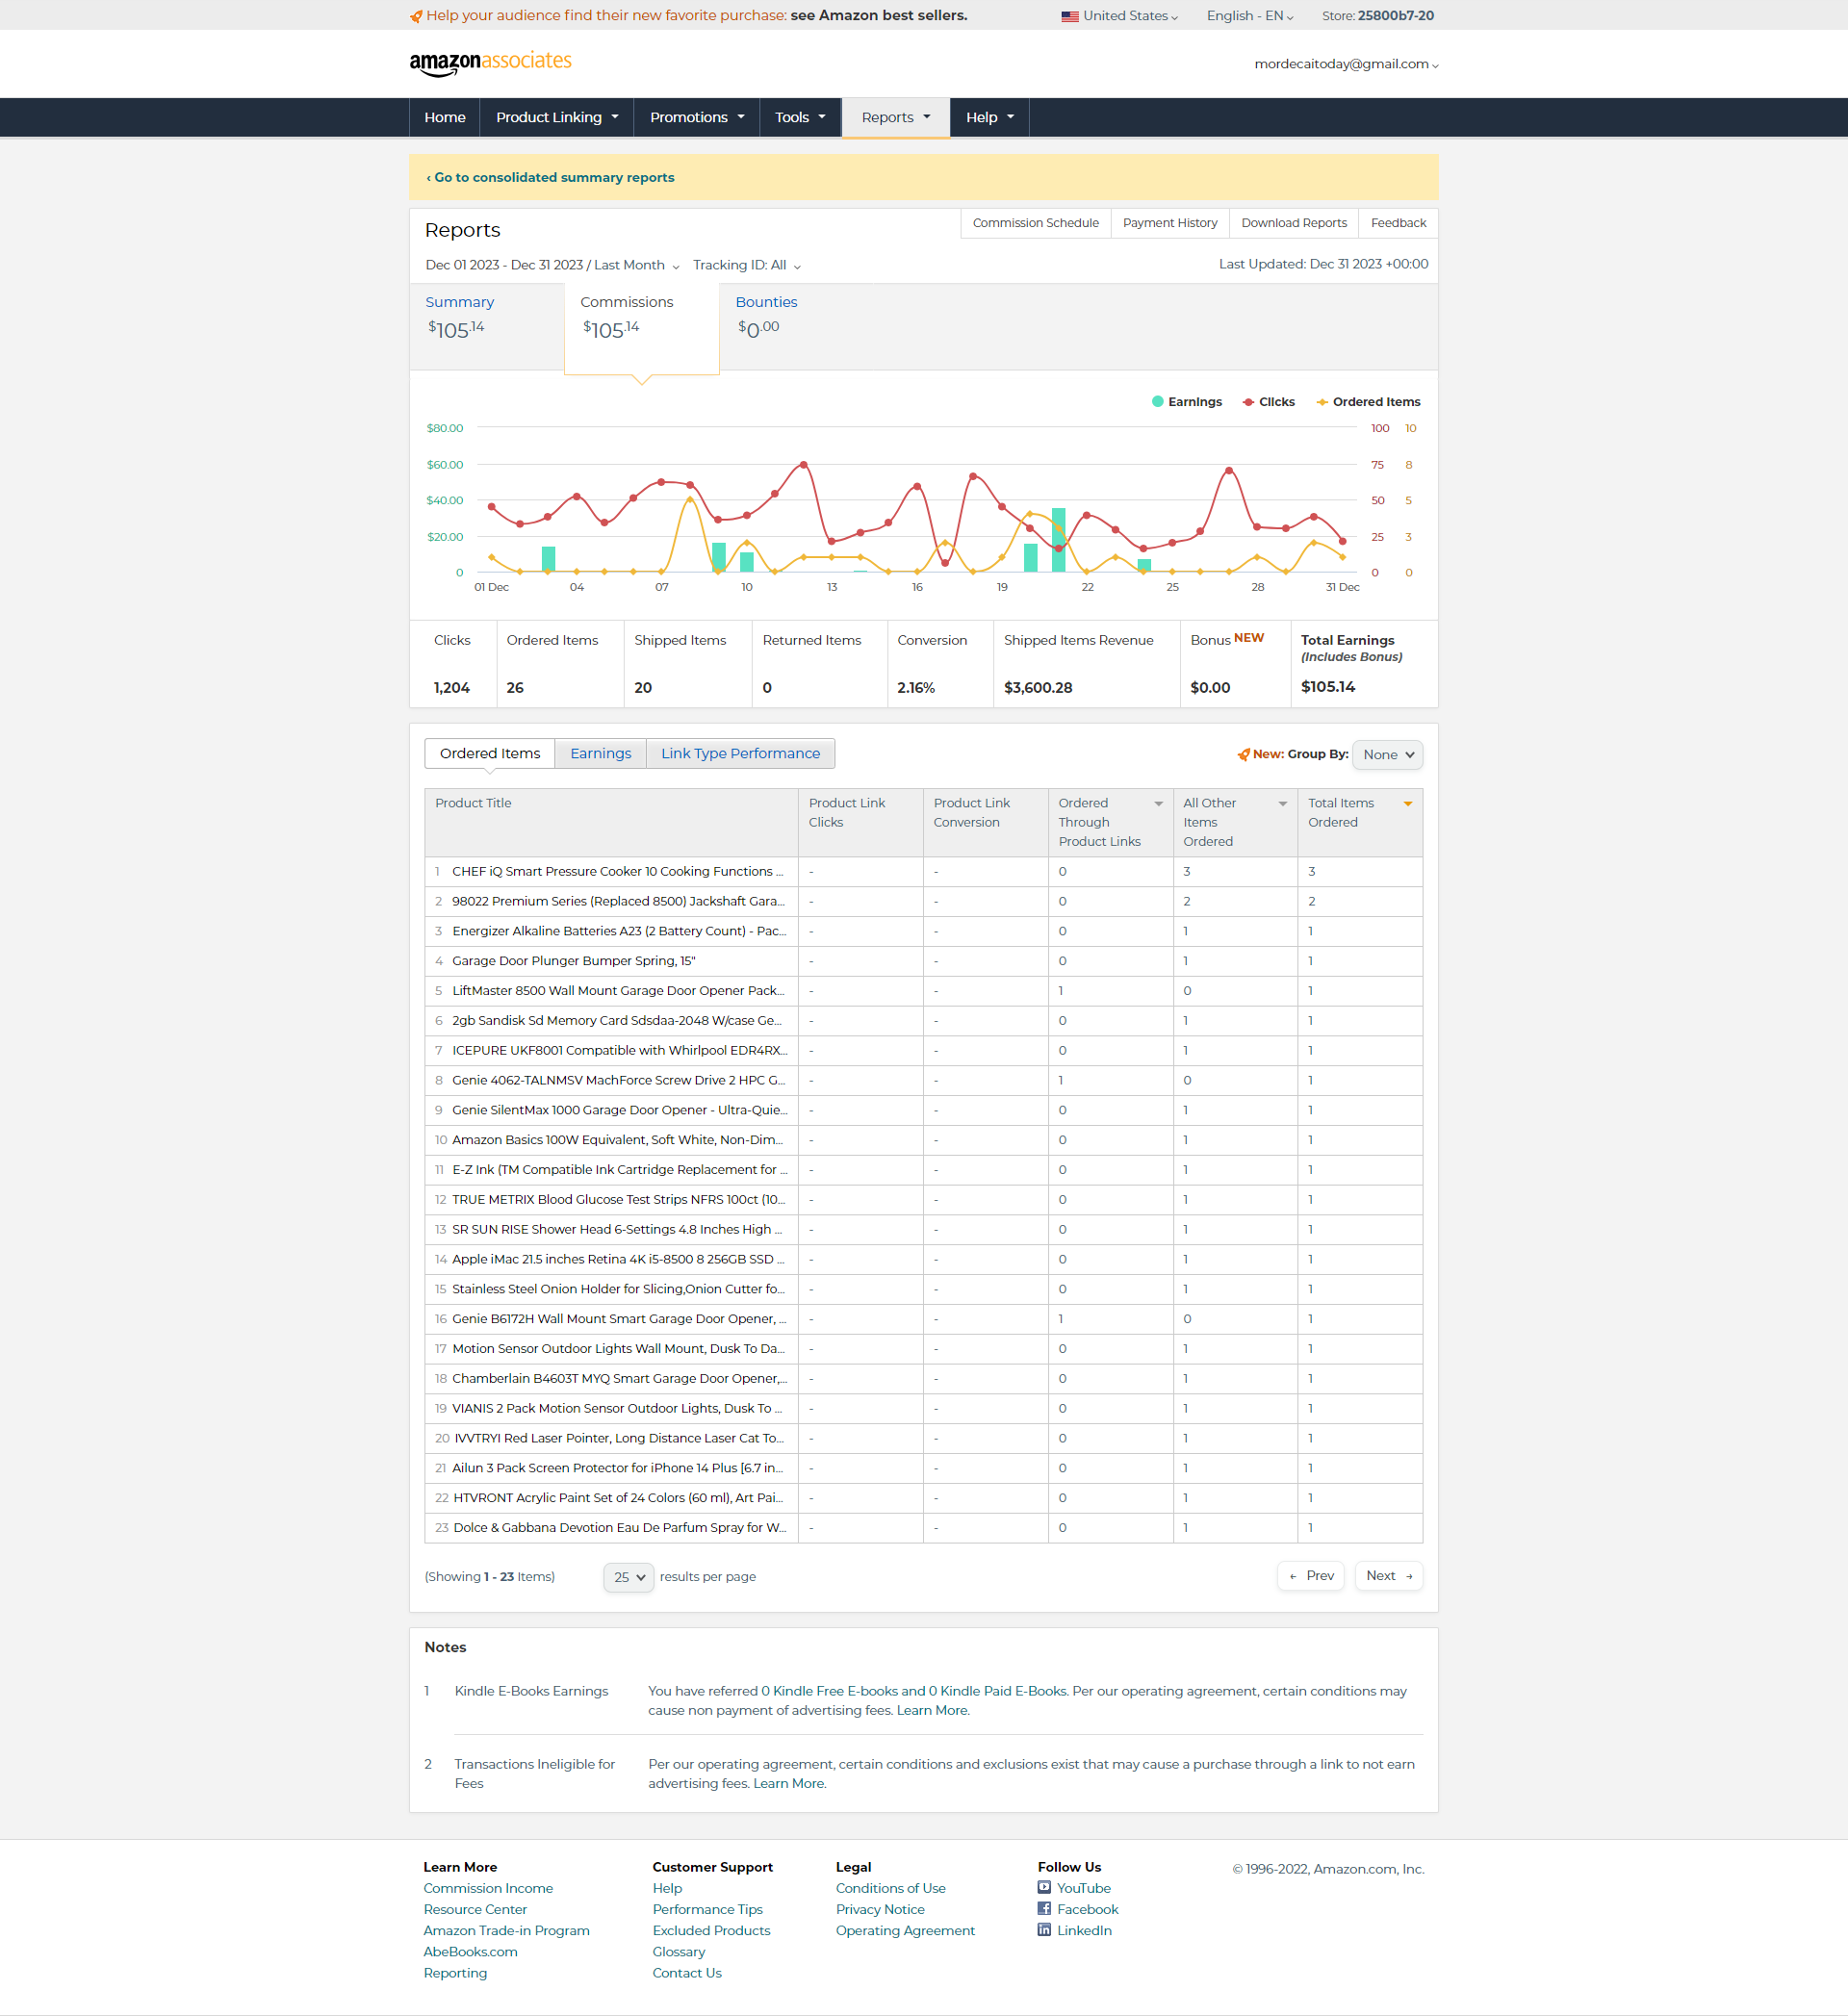Expand the Tools menu

pyautogui.click(x=800, y=117)
